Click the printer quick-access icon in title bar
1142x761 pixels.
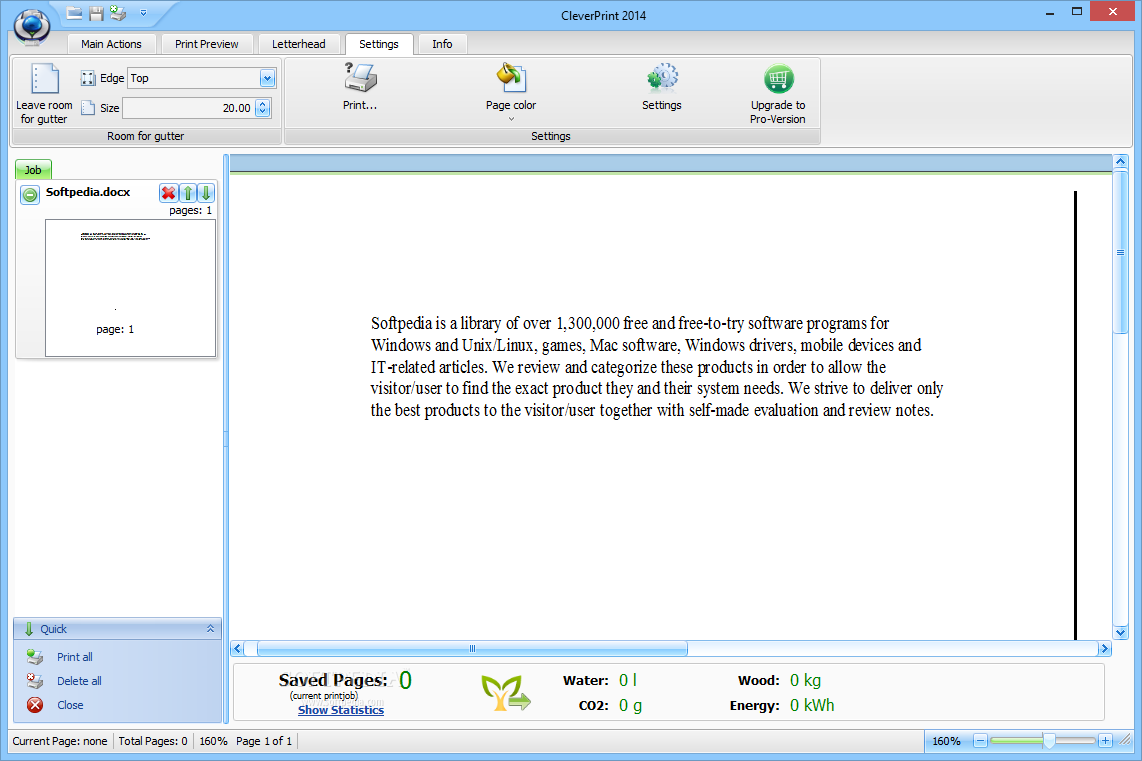[x=118, y=12]
